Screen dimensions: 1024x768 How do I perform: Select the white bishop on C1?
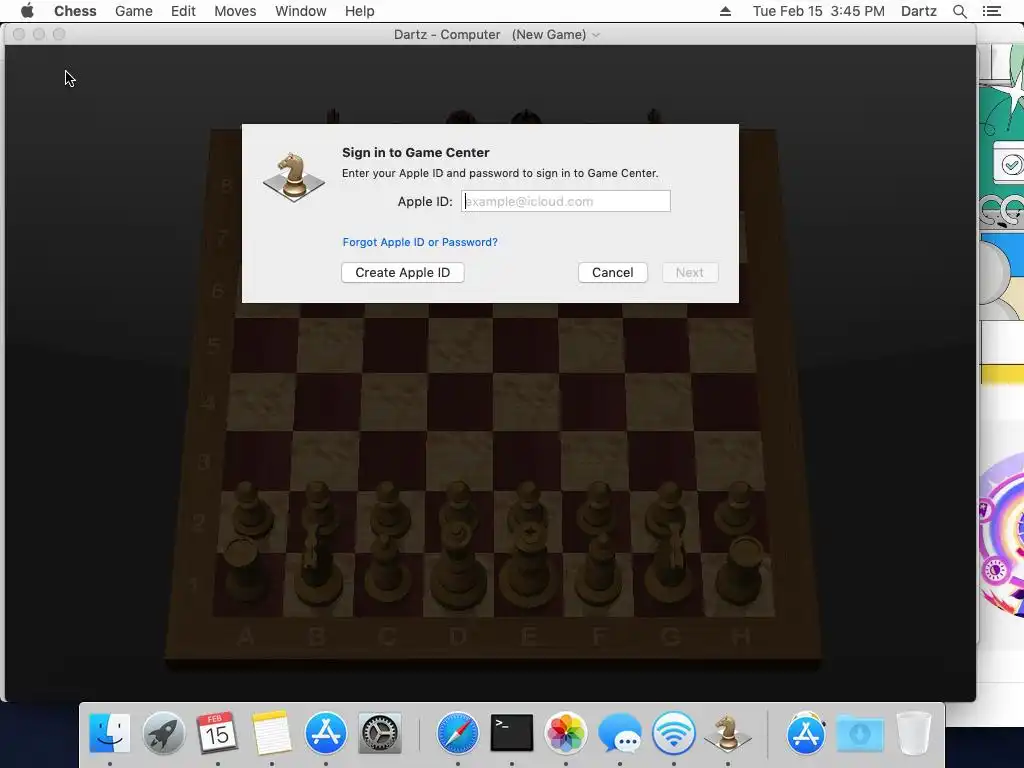click(387, 568)
